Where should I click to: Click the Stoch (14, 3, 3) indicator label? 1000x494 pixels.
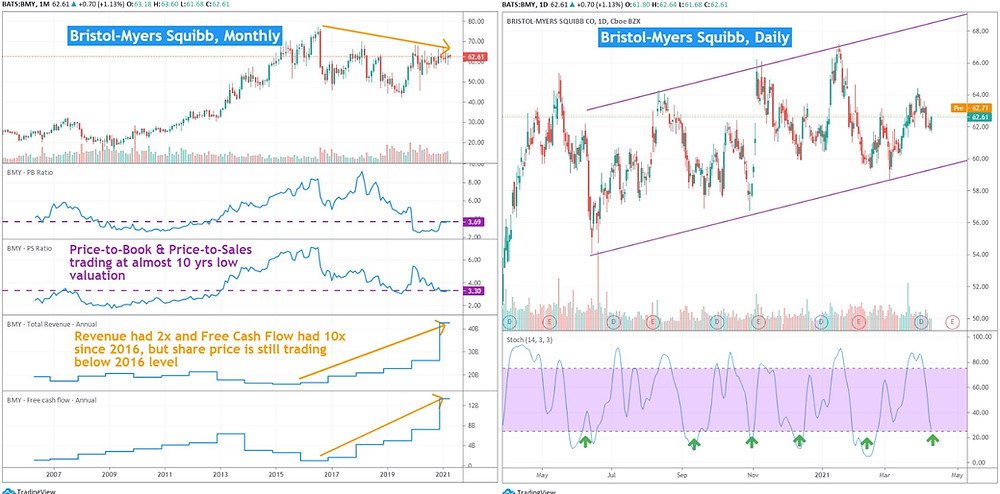click(529, 341)
